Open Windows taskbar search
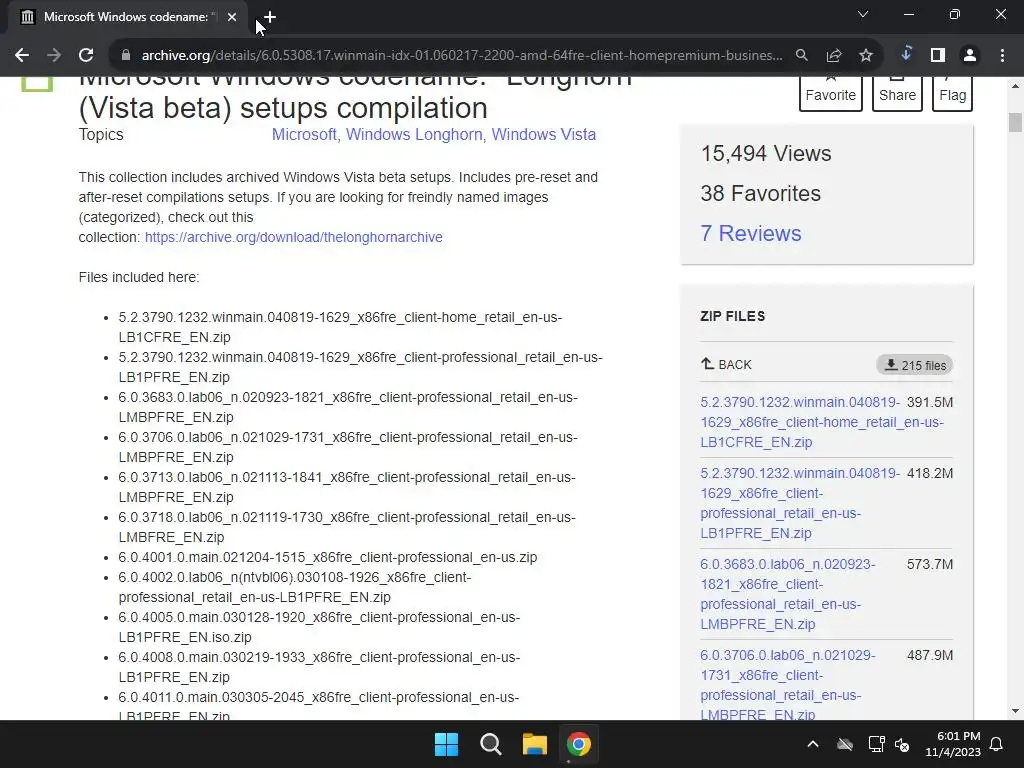This screenshot has height=768, width=1024. click(490, 744)
